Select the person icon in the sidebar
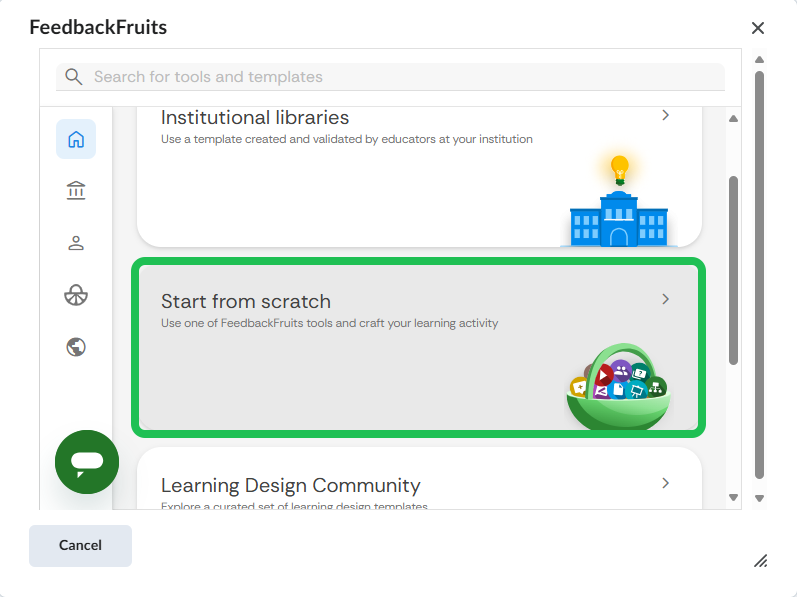 tap(76, 243)
